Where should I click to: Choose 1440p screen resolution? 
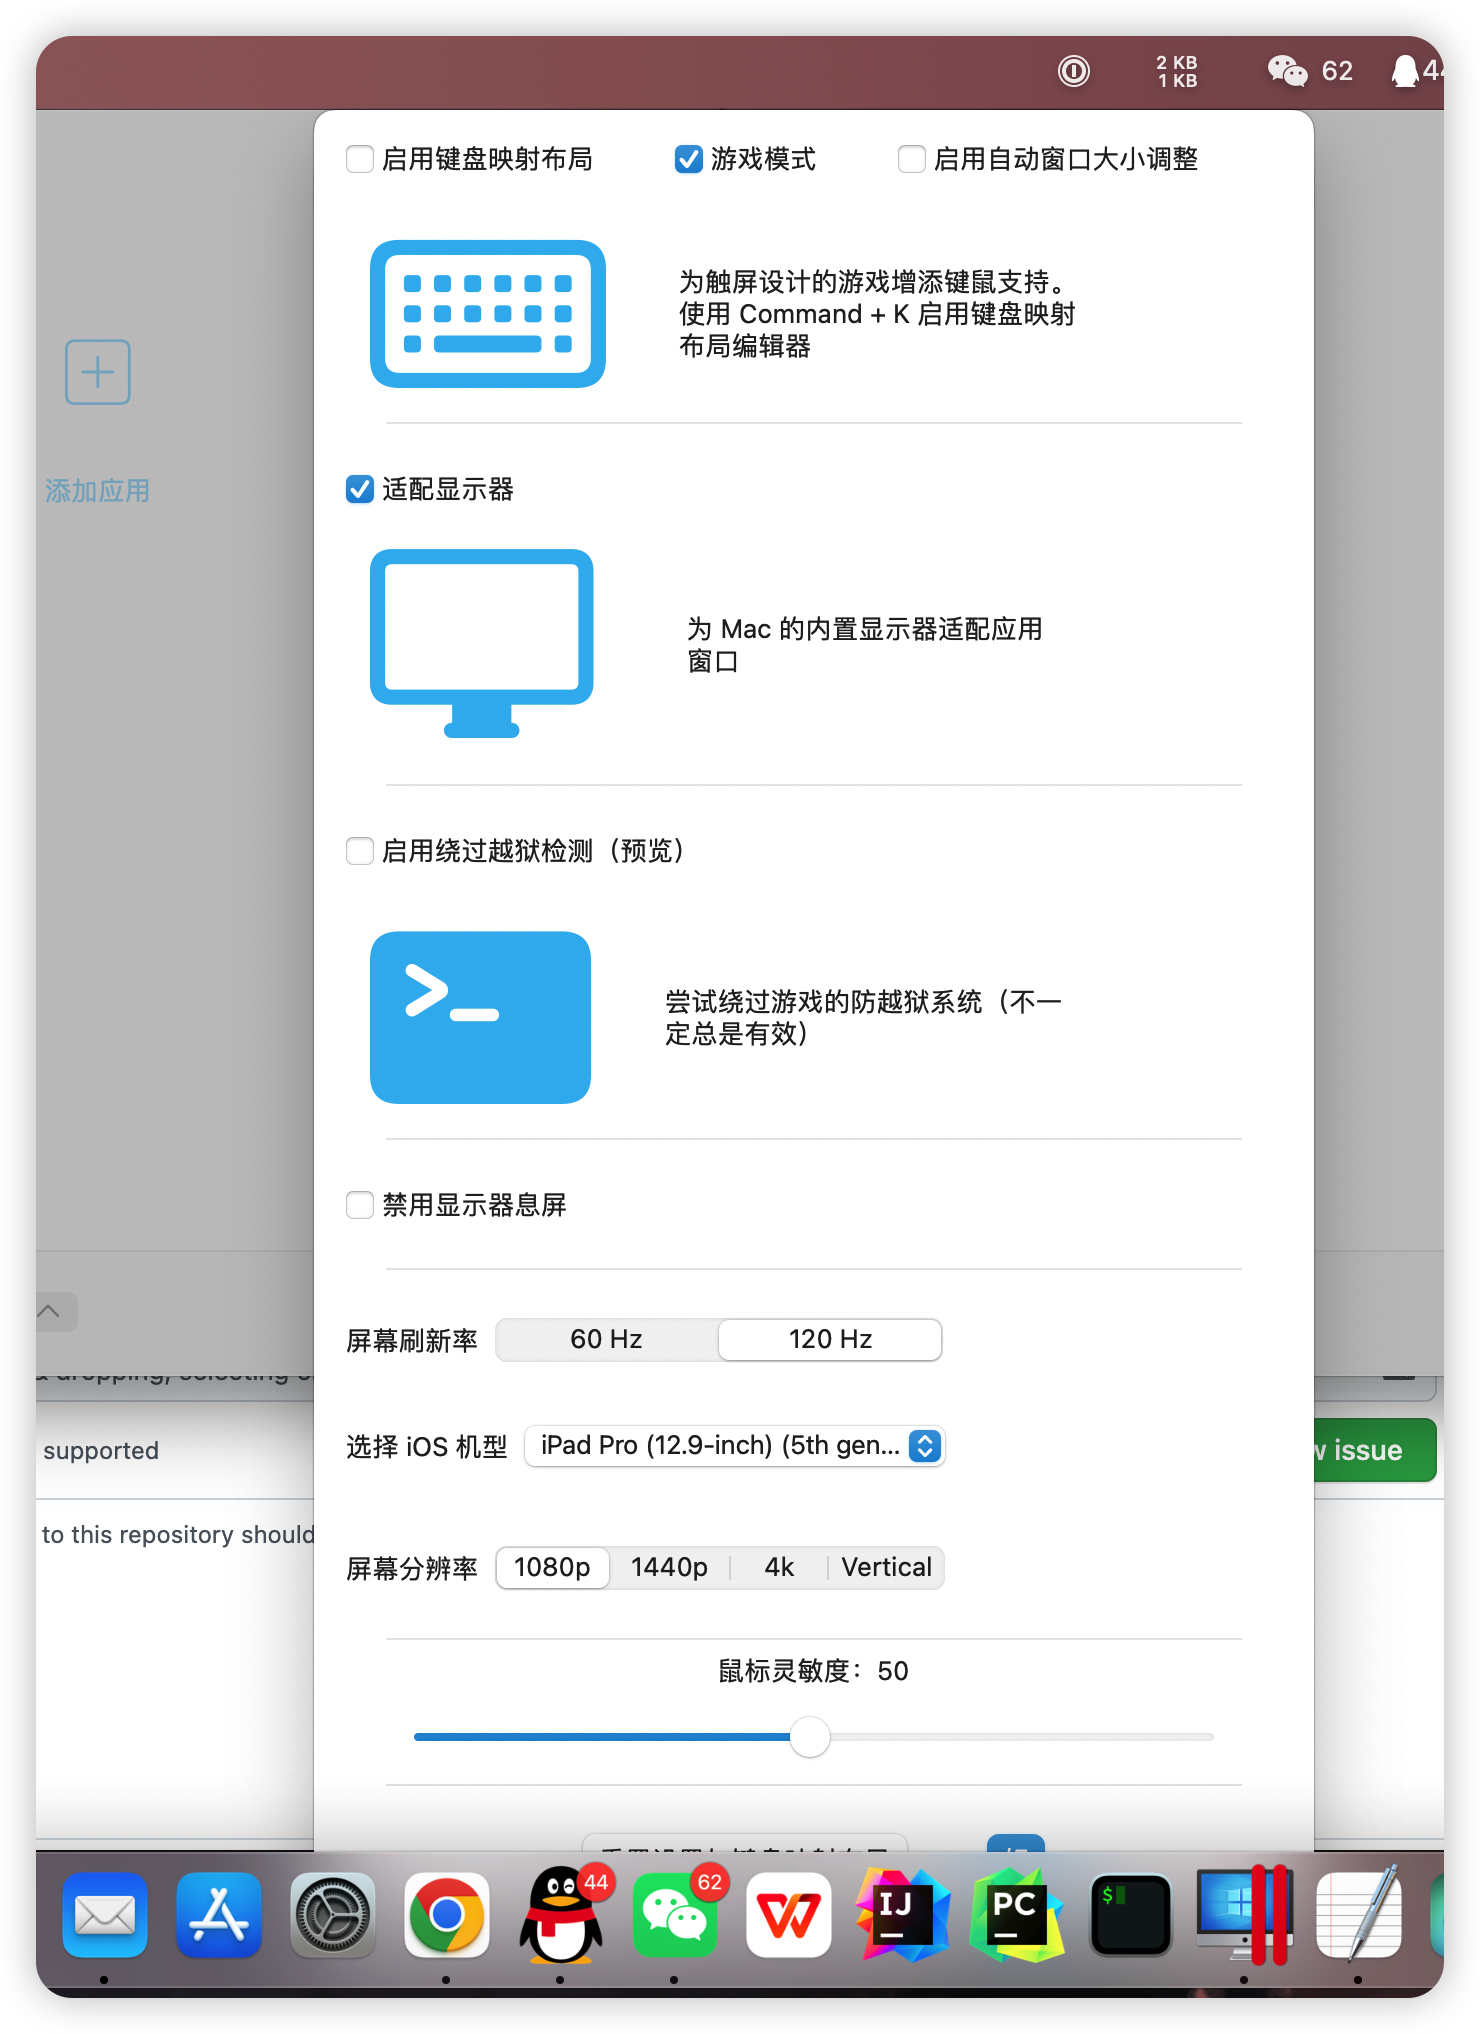click(669, 1568)
